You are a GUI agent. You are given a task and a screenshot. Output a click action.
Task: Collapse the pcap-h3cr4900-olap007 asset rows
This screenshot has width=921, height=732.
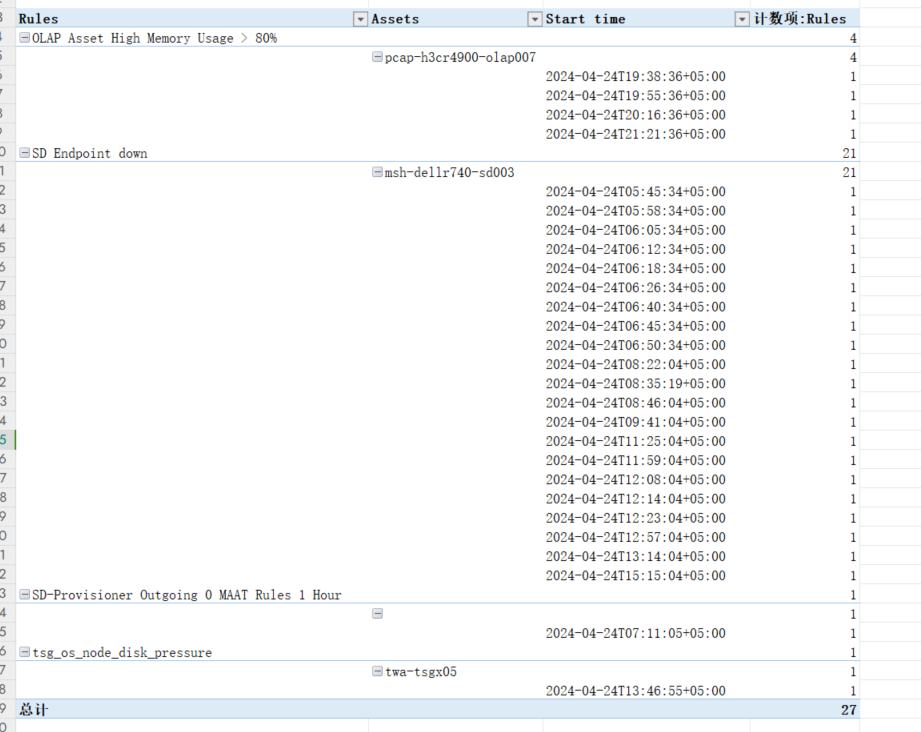[x=377, y=58]
